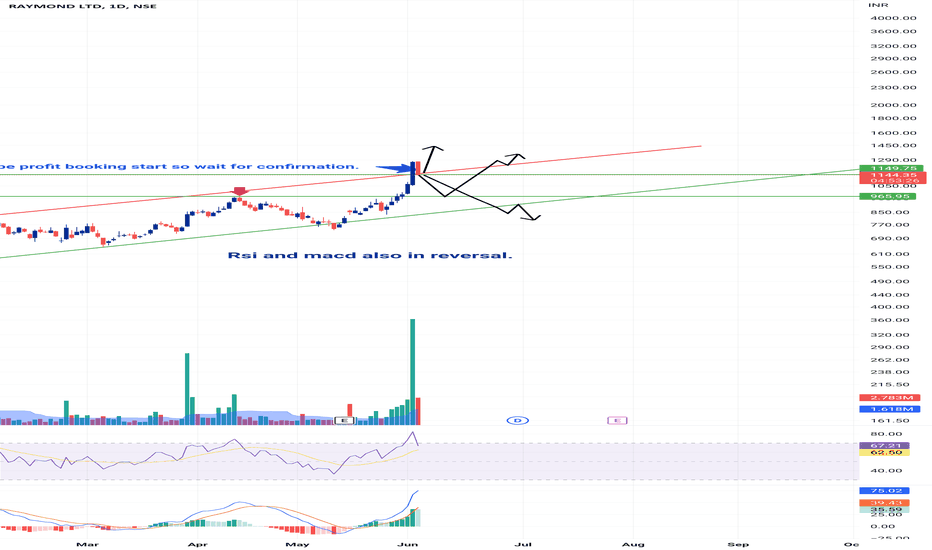Click the 80.00 RSI axis label

[x=886, y=435]
